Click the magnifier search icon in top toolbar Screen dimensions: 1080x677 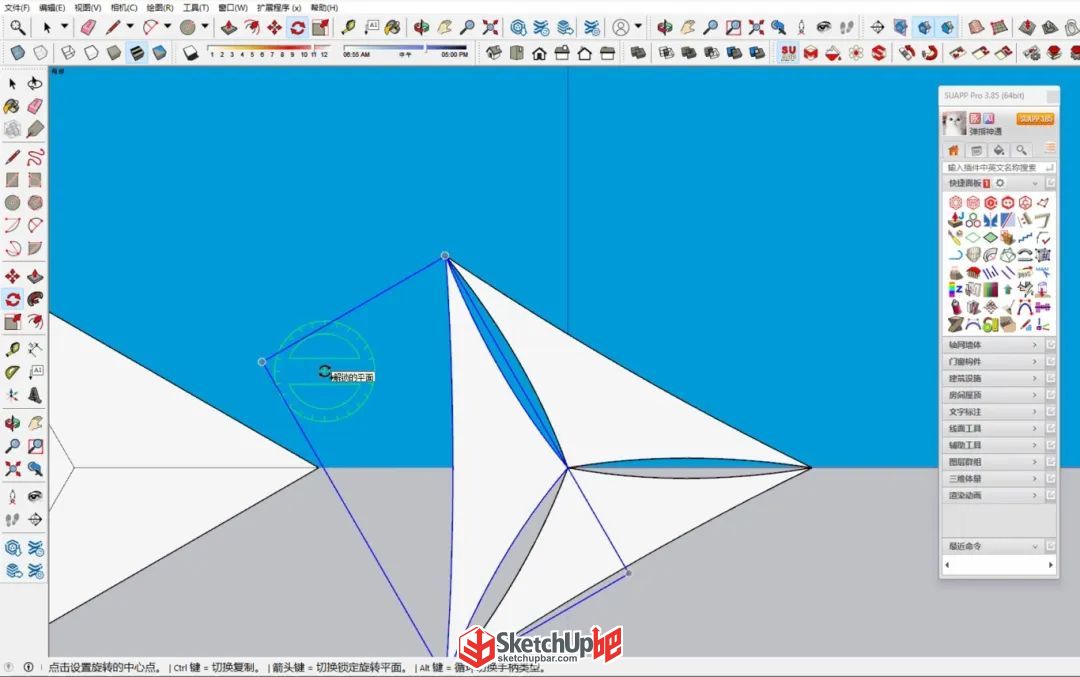tap(17, 28)
